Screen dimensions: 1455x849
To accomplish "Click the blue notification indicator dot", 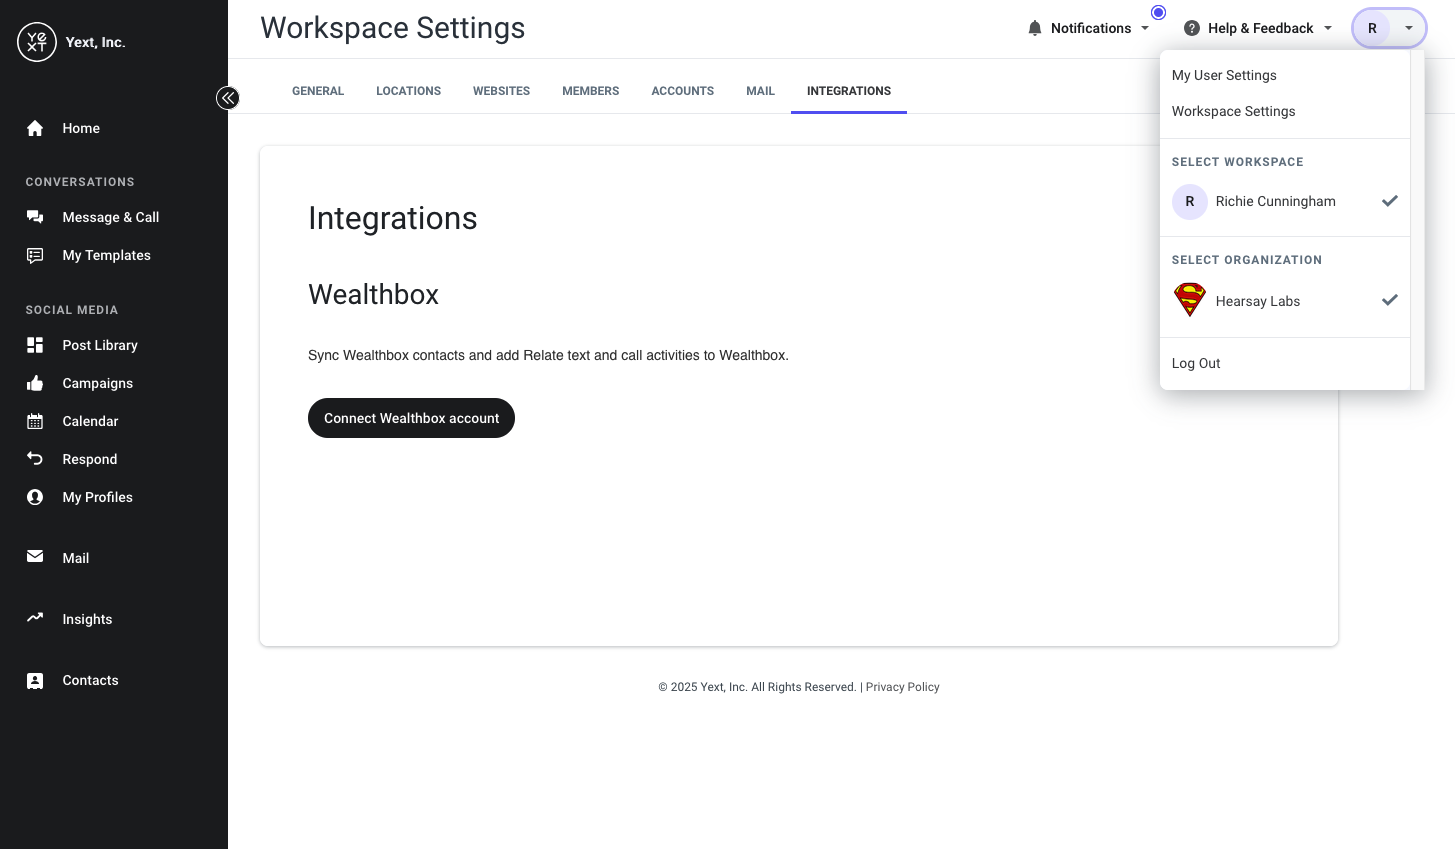I will tap(1158, 13).
